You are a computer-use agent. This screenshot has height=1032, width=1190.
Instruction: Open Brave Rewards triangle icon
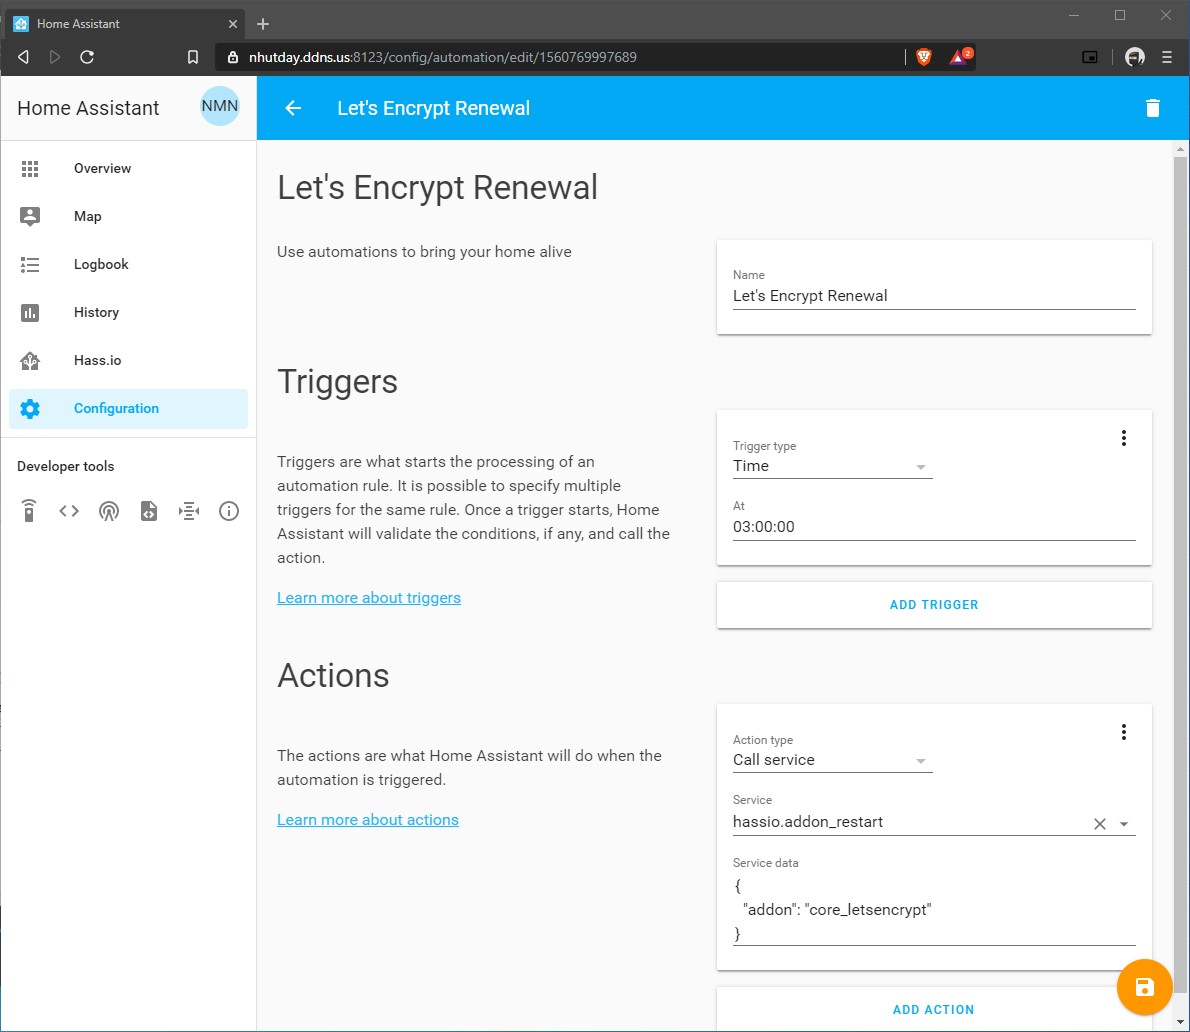click(960, 57)
